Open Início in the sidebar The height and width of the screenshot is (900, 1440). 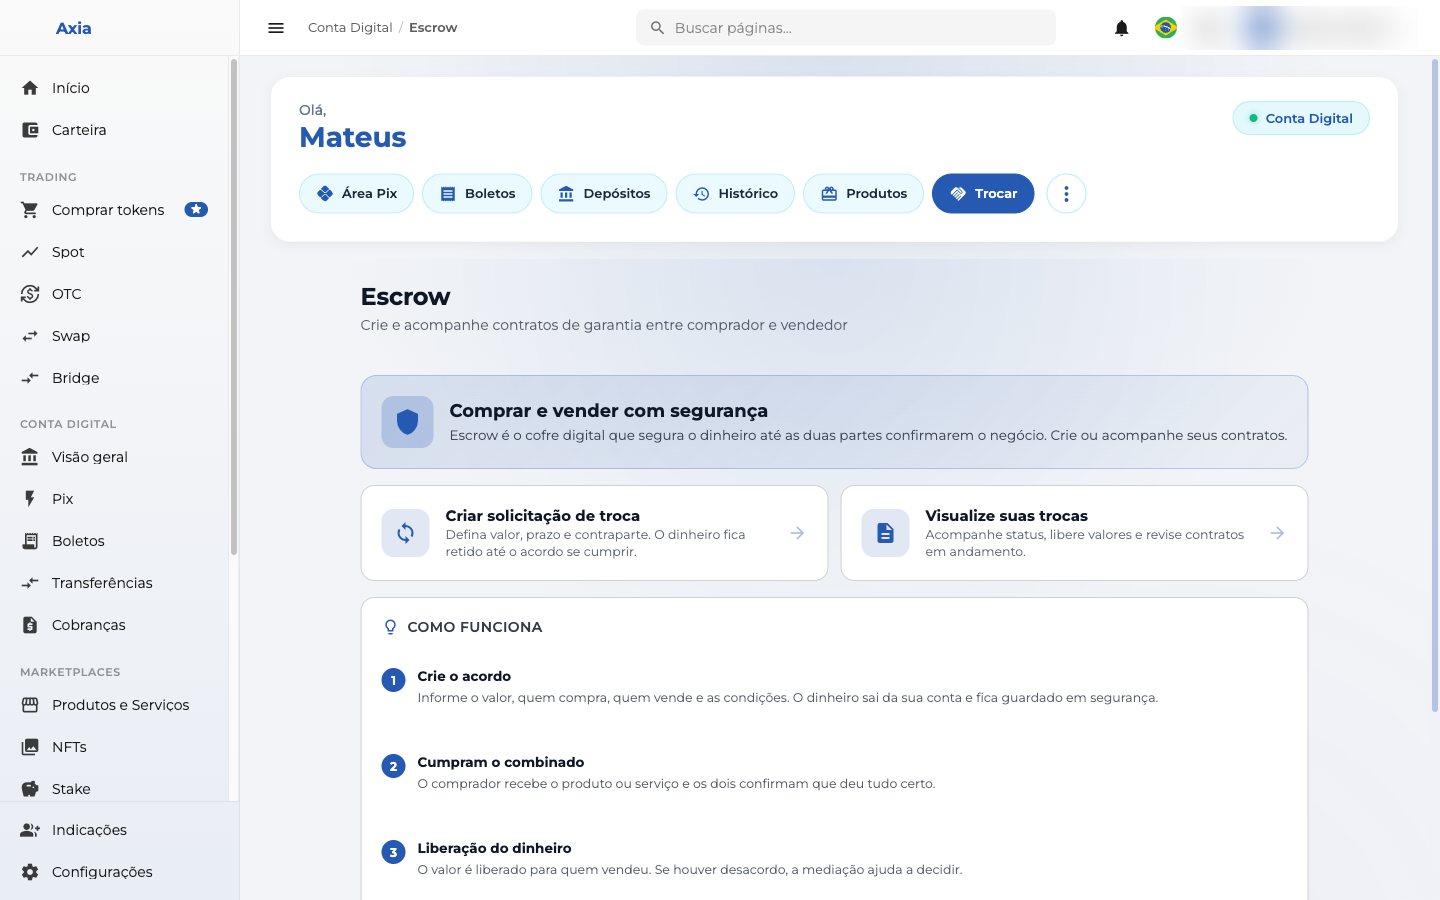[x=114, y=88]
